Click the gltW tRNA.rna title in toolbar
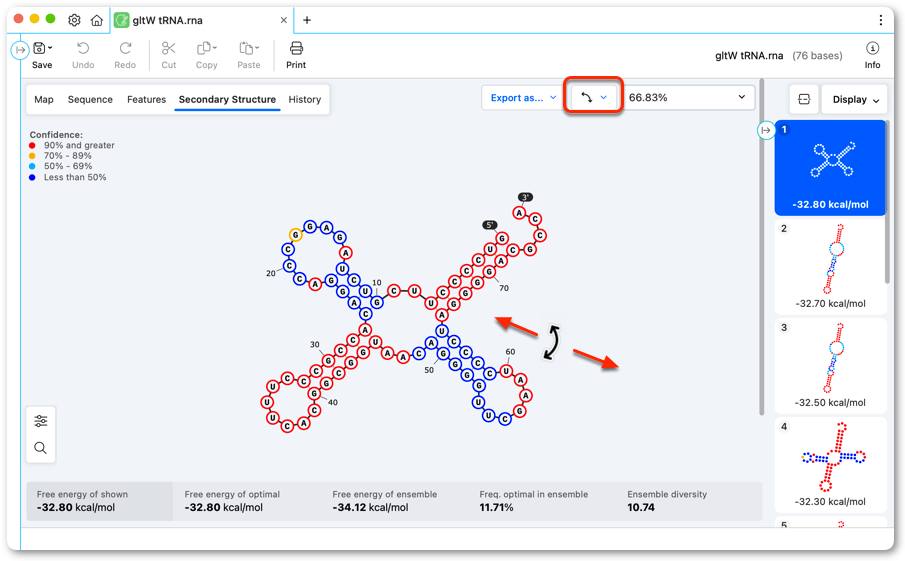Image resolution: width=905 pixels, height=561 pixels. click(x=749, y=55)
